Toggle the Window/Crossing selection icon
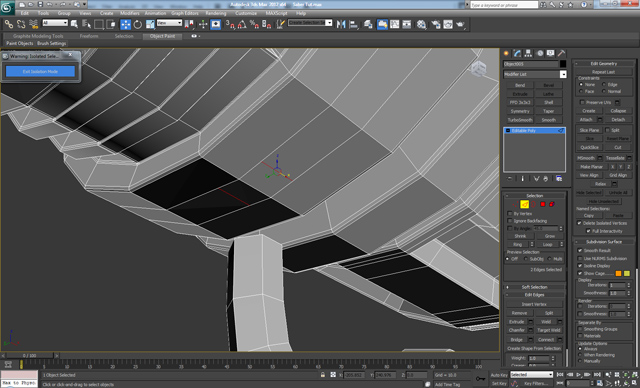The image size is (640, 388). pos(111,24)
